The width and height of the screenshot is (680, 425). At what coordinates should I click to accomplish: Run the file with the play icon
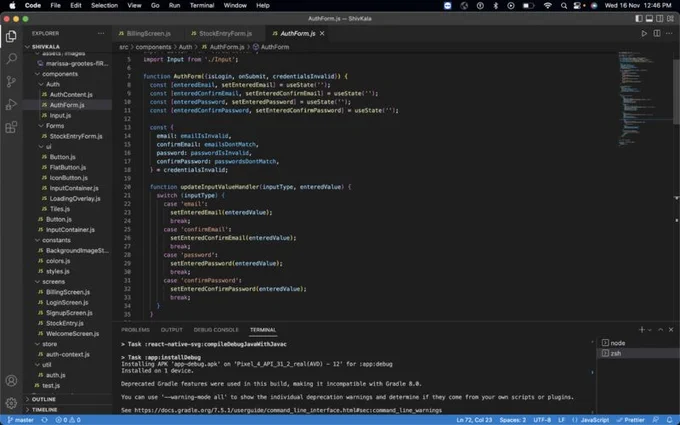pos(644,33)
